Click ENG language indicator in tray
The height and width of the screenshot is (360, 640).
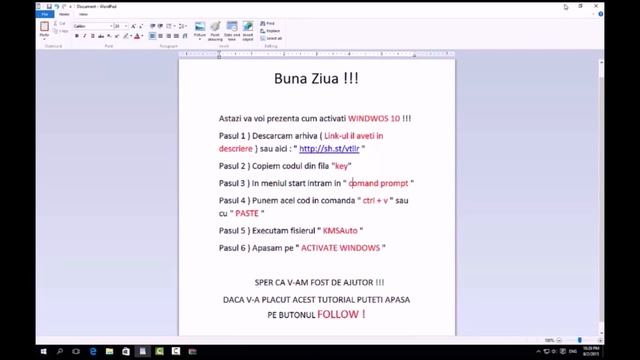573,351
